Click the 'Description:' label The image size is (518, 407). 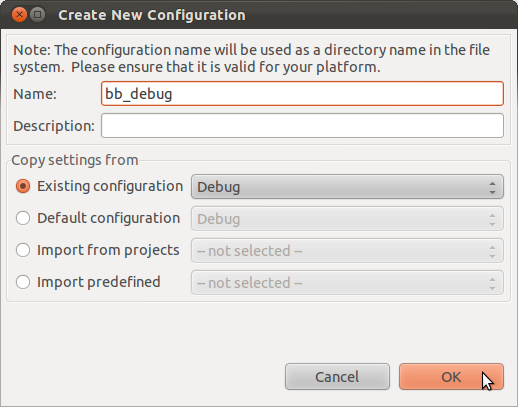pyautogui.click(x=54, y=126)
